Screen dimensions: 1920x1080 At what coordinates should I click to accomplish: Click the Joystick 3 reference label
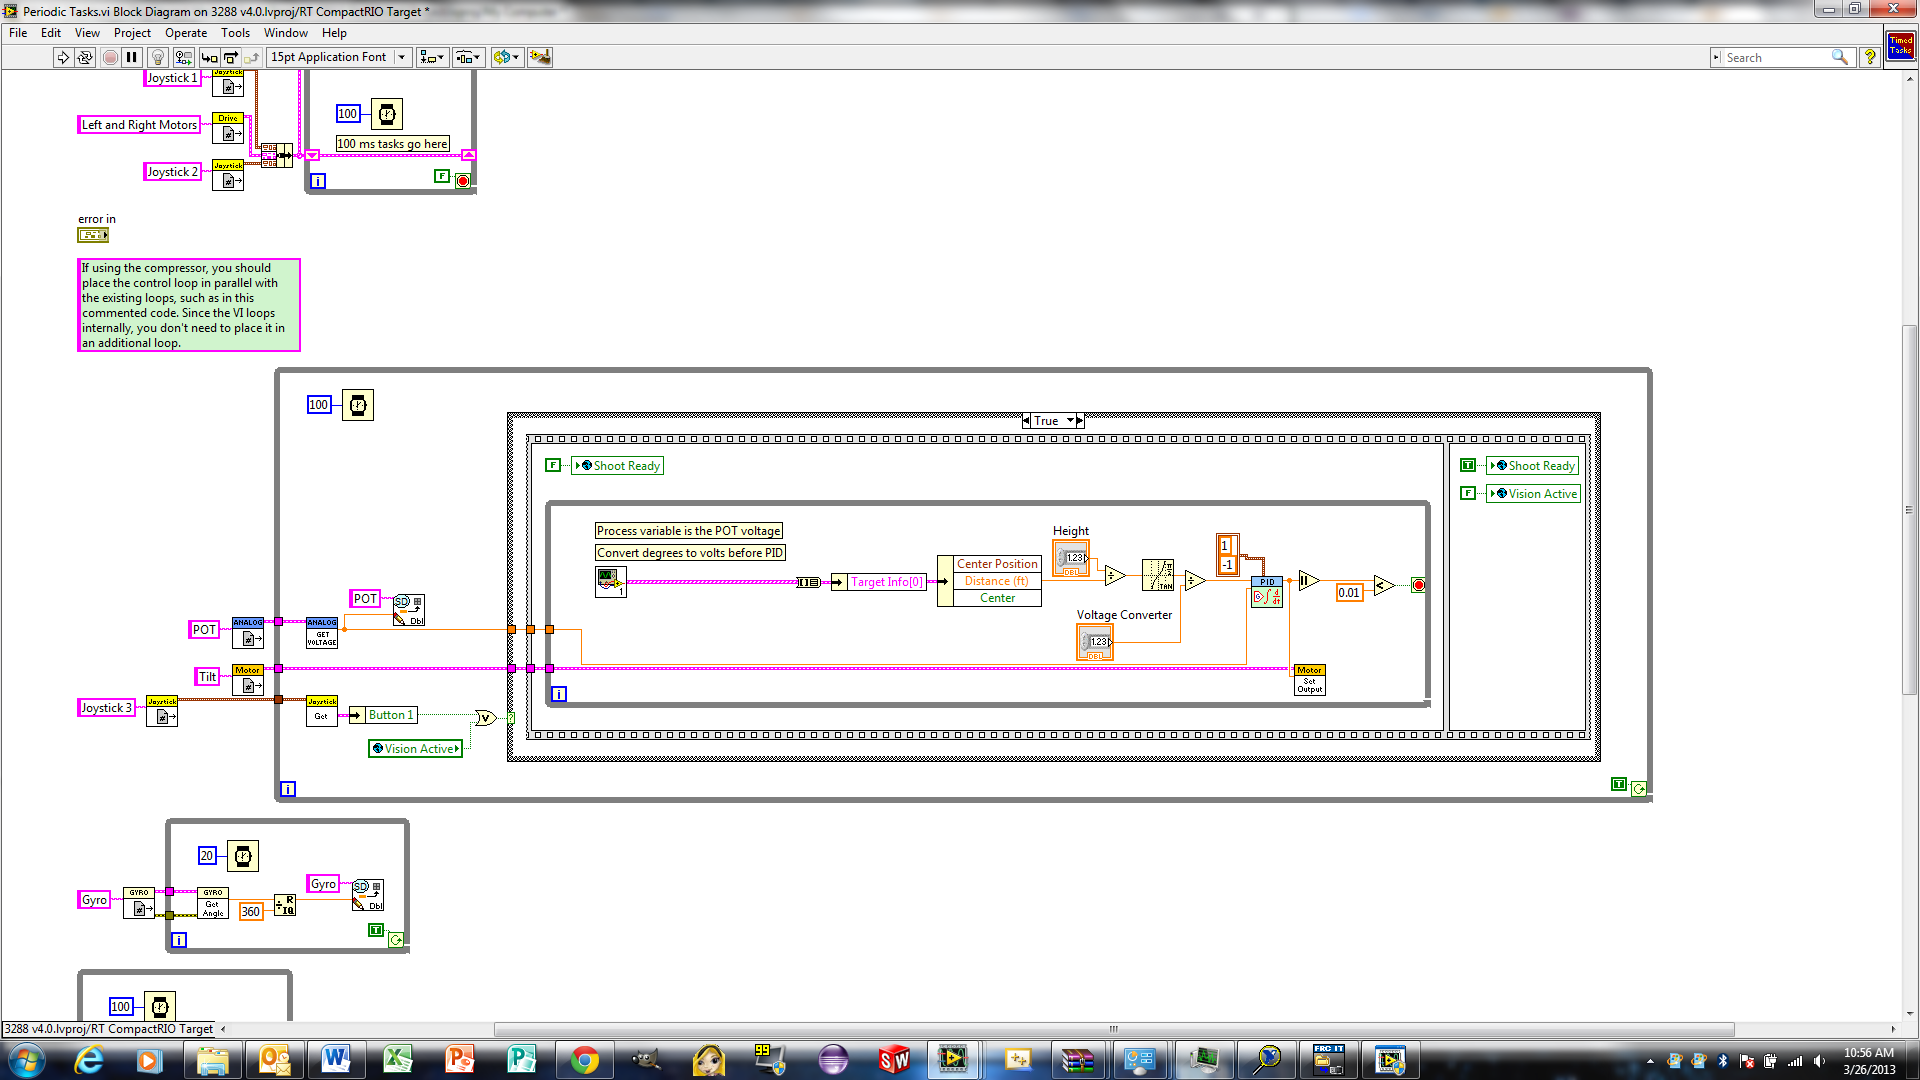click(106, 708)
